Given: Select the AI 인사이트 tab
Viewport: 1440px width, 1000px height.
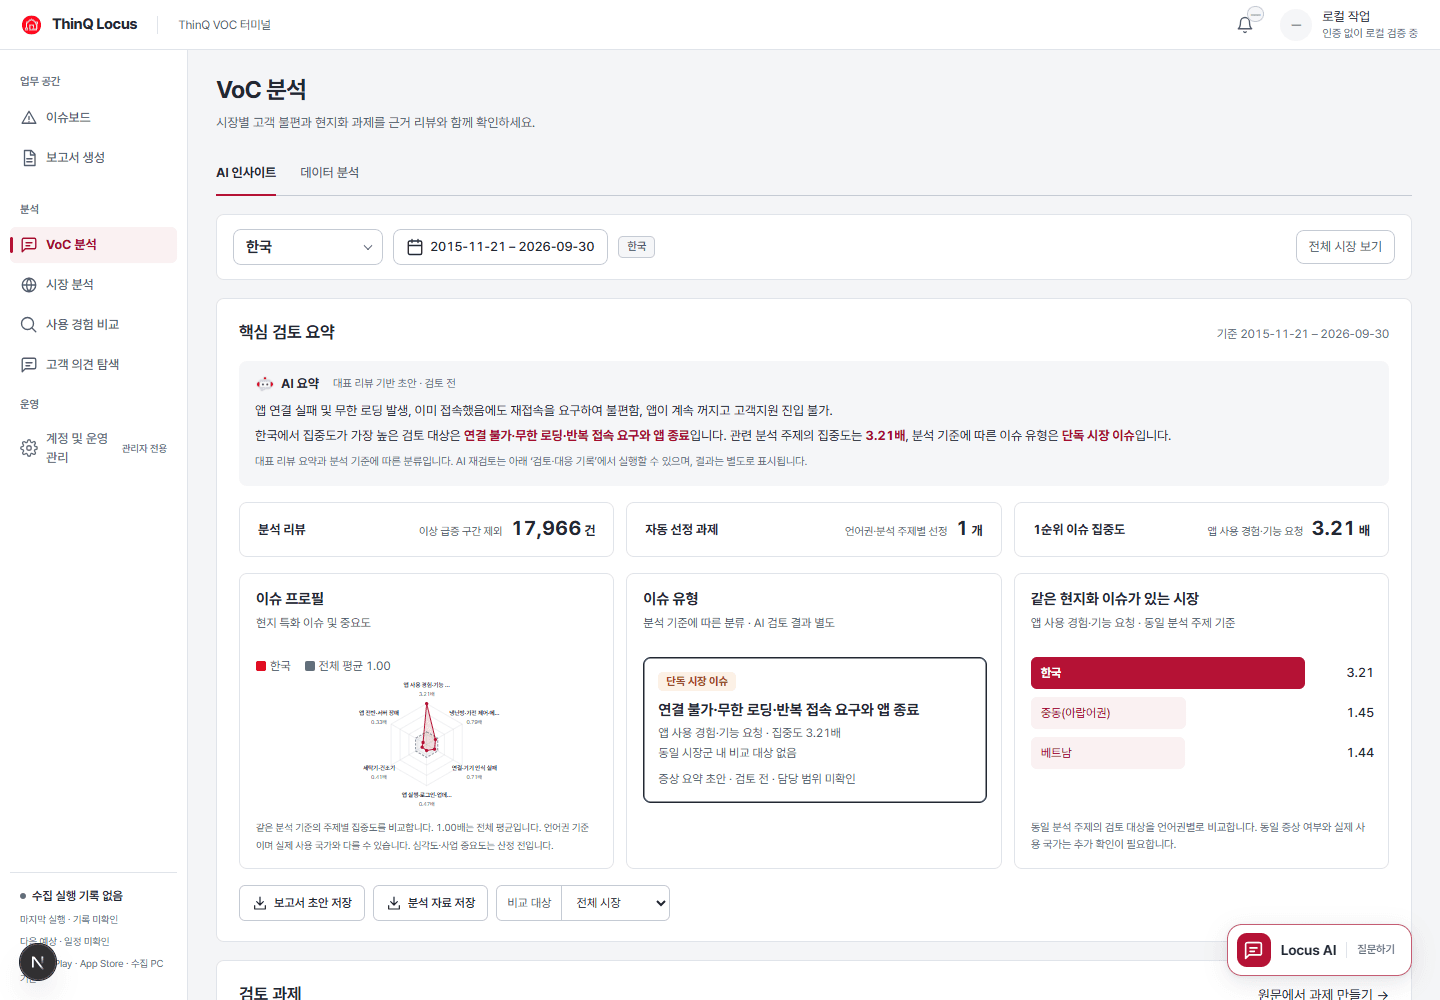Looking at the screenshot, I should click(246, 173).
